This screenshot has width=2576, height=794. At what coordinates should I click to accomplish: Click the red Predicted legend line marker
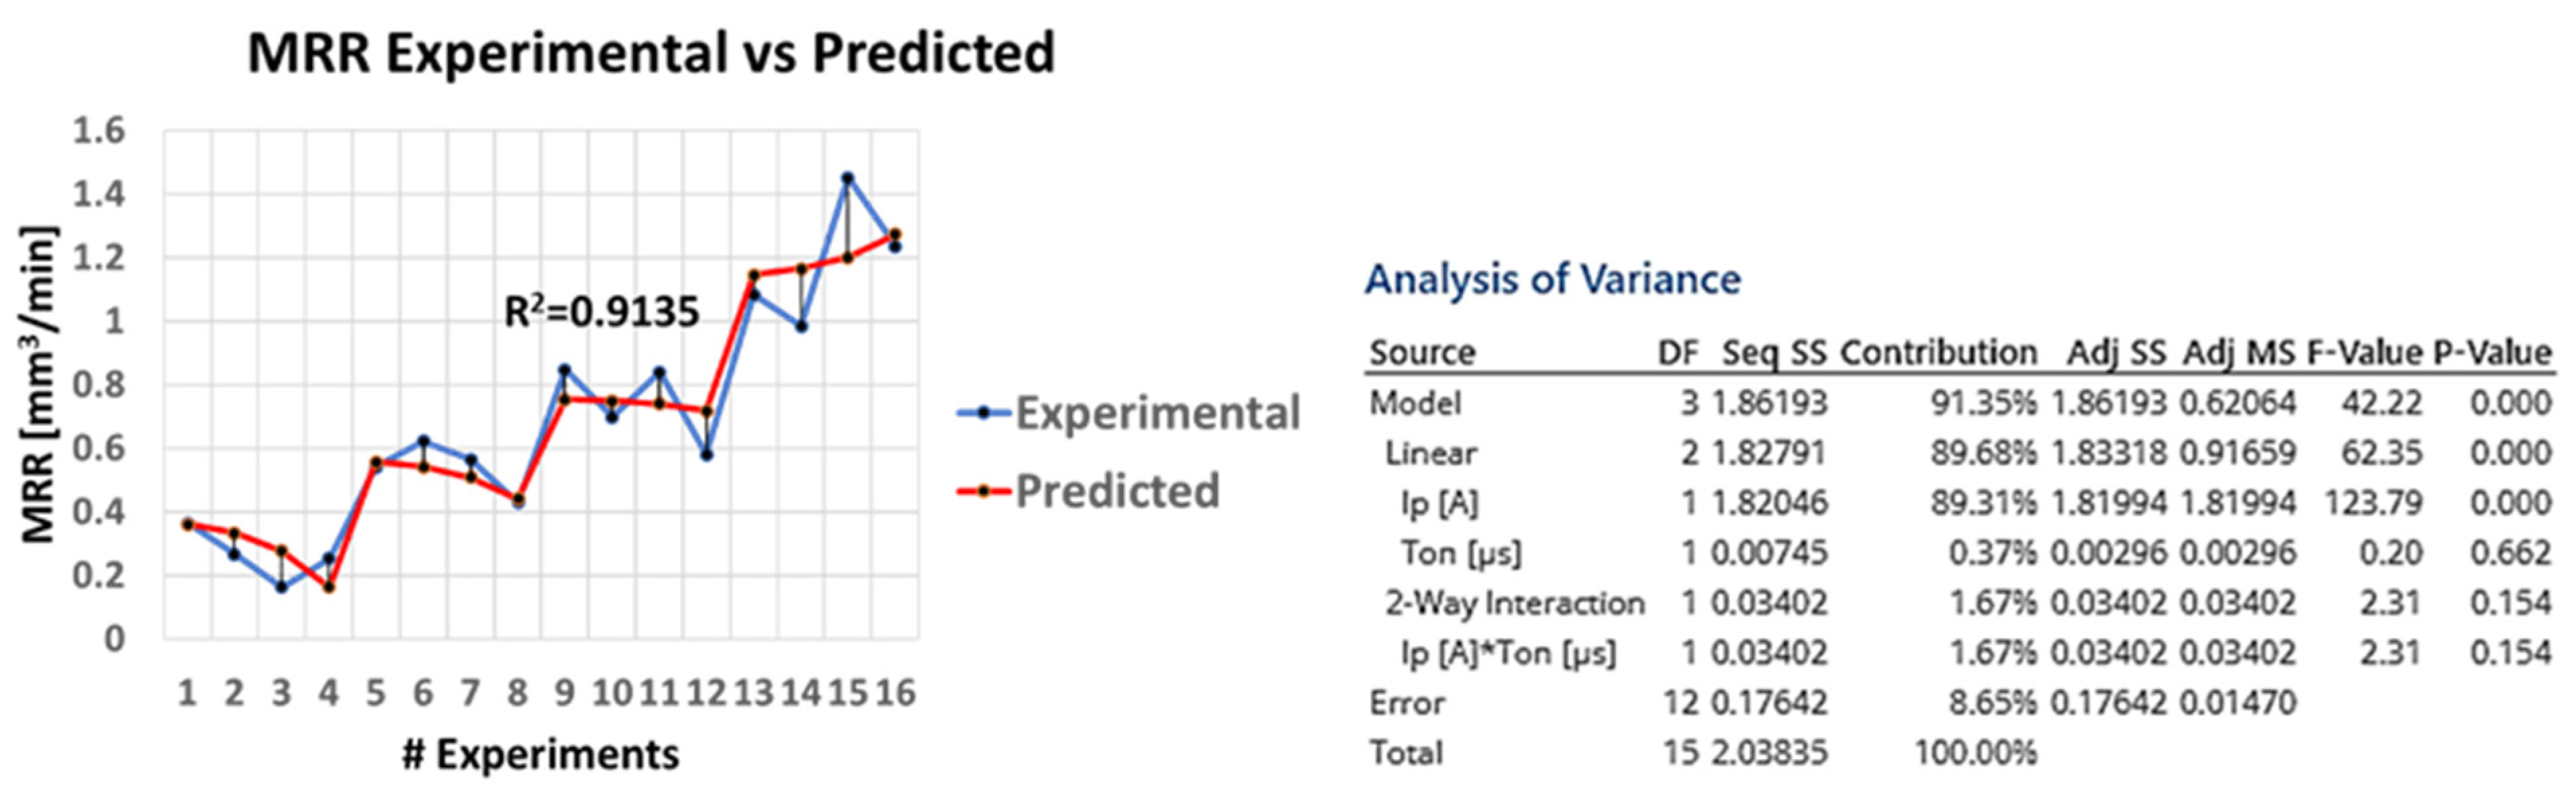pyautogui.click(x=984, y=491)
